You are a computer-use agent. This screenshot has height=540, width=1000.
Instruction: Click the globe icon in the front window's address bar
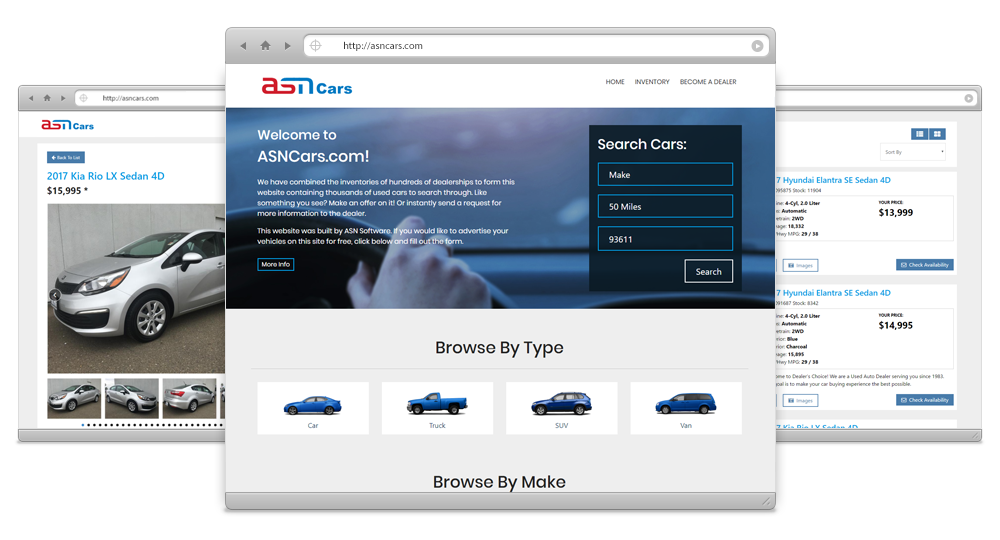(x=316, y=46)
